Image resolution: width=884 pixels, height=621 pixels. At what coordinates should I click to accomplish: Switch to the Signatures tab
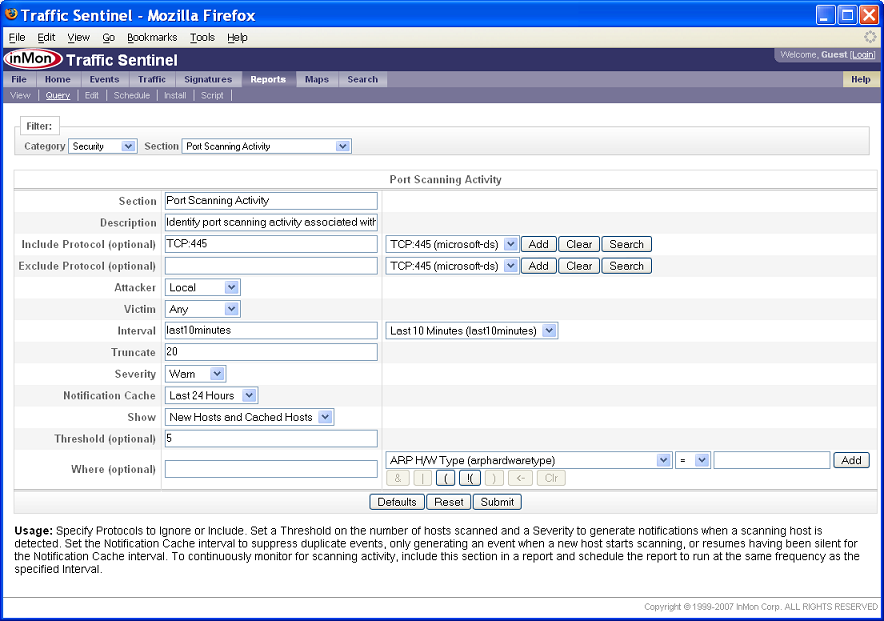coord(208,79)
